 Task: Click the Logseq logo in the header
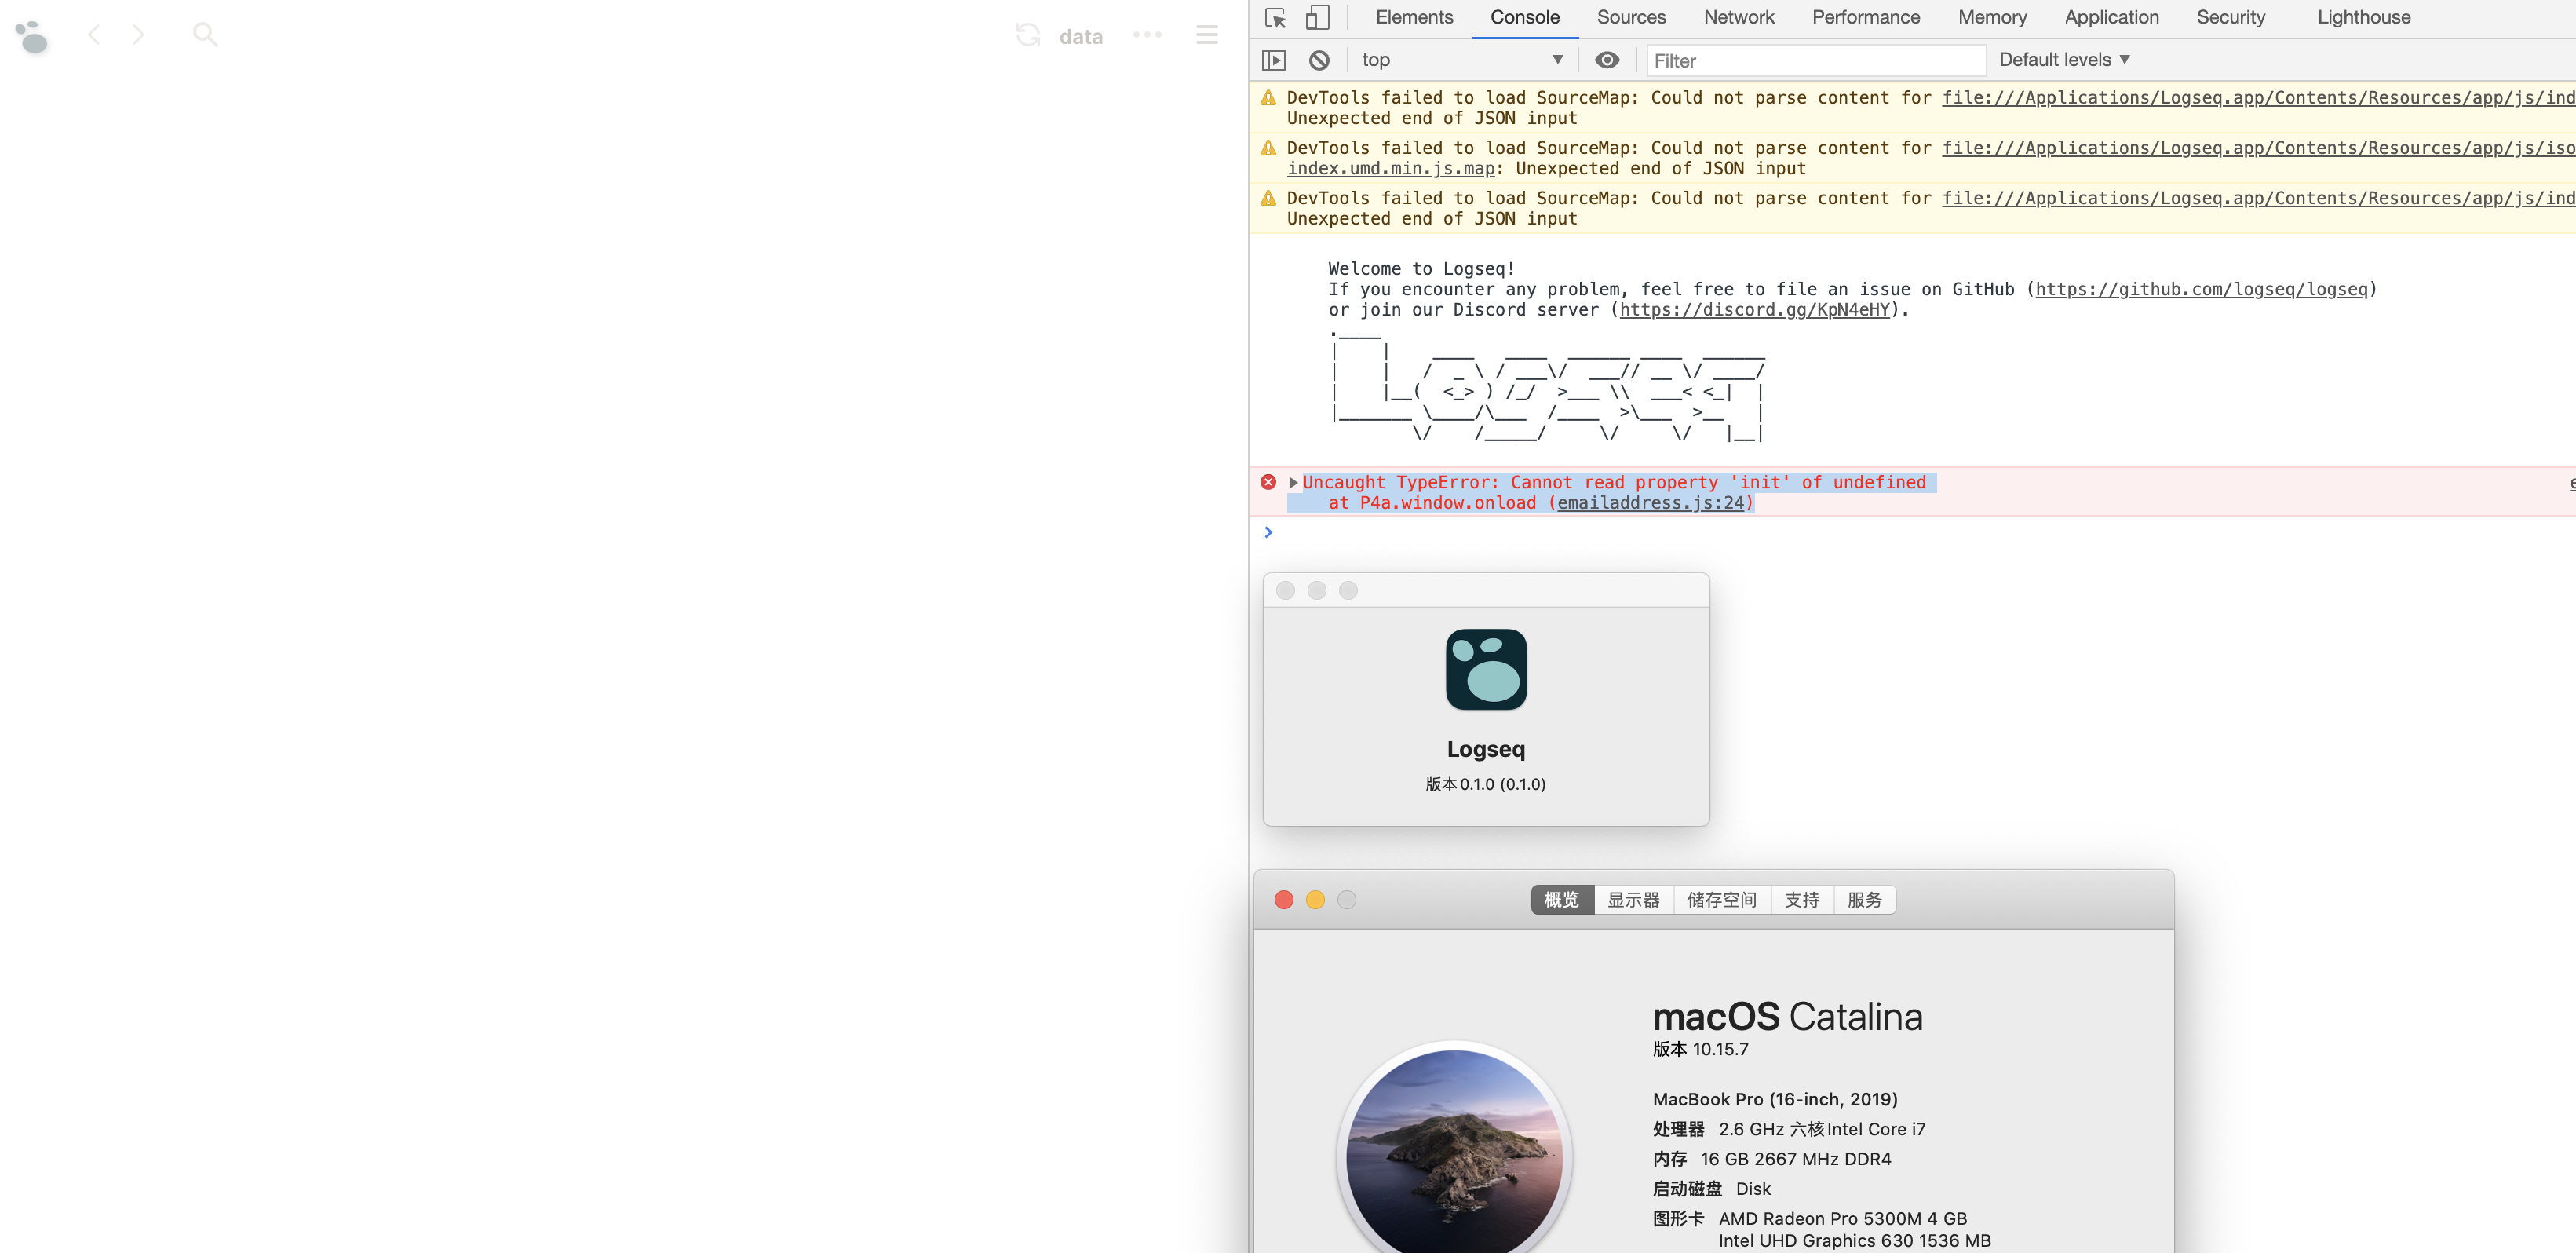tap(32, 37)
